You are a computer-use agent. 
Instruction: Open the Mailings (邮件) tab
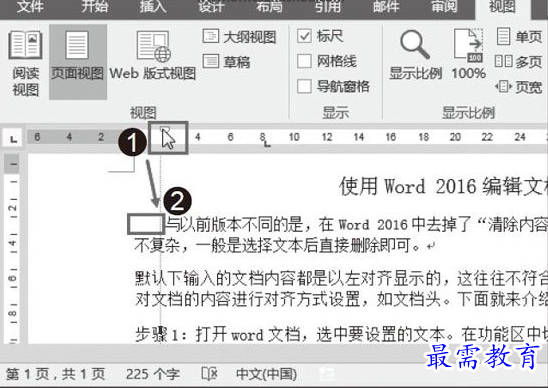(x=386, y=6)
